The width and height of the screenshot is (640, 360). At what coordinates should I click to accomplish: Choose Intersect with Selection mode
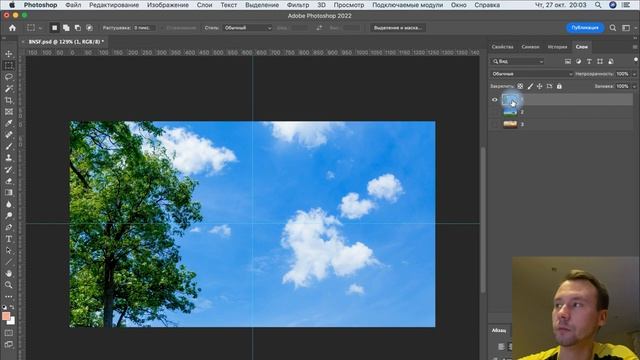[x=89, y=28]
